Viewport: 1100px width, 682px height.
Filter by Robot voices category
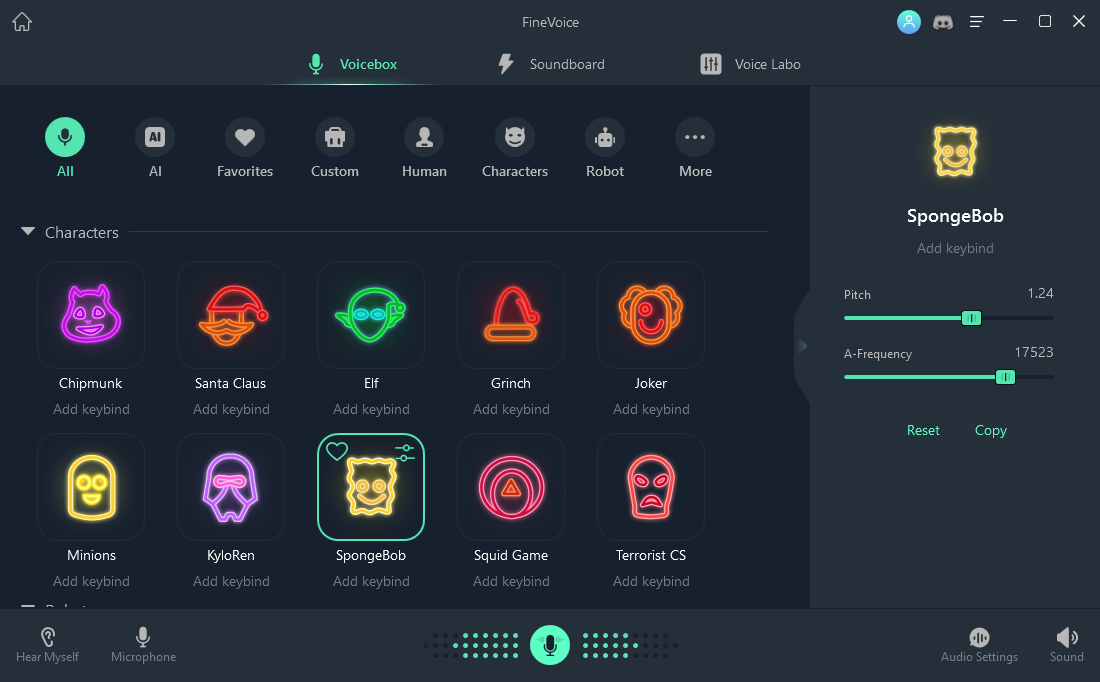click(x=605, y=148)
